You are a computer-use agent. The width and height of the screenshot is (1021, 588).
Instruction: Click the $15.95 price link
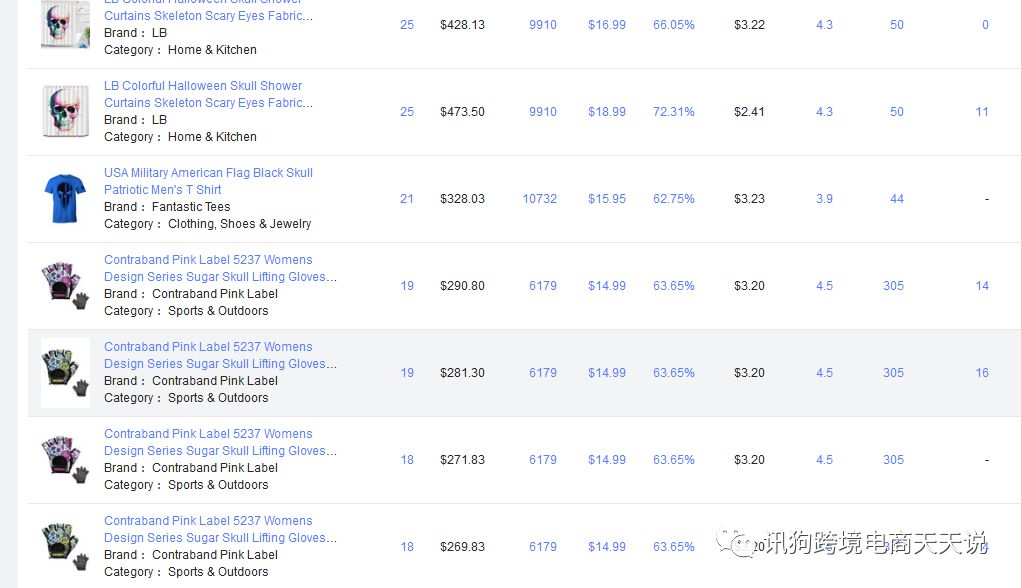pyautogui.click(x=607, y=199)
